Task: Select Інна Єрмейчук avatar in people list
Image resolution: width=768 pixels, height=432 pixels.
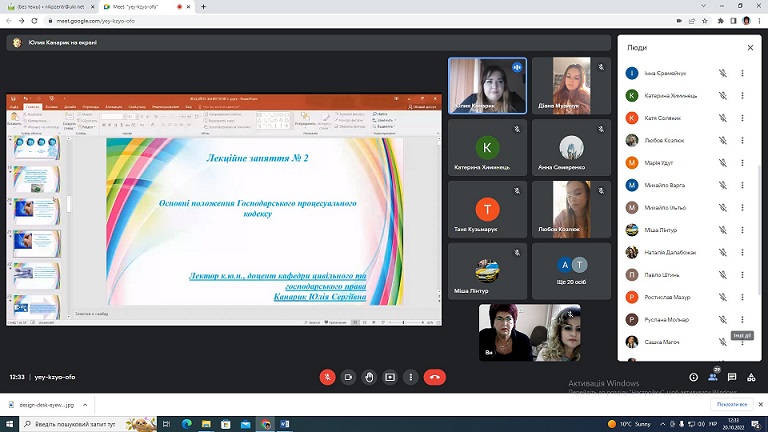Action: click(632, 73)
